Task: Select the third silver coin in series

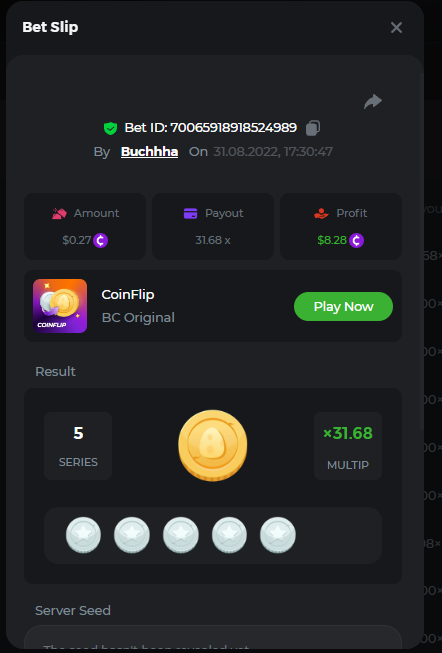Action: (181, 535)
